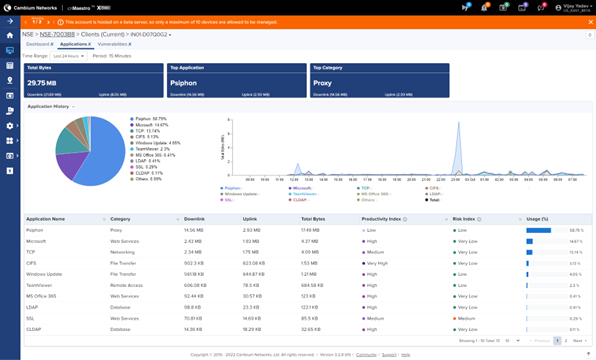The image size is (596, 360).
Task: Click the NSE-7003B8 breadcrumb link
Action: [x=57, y=35]
